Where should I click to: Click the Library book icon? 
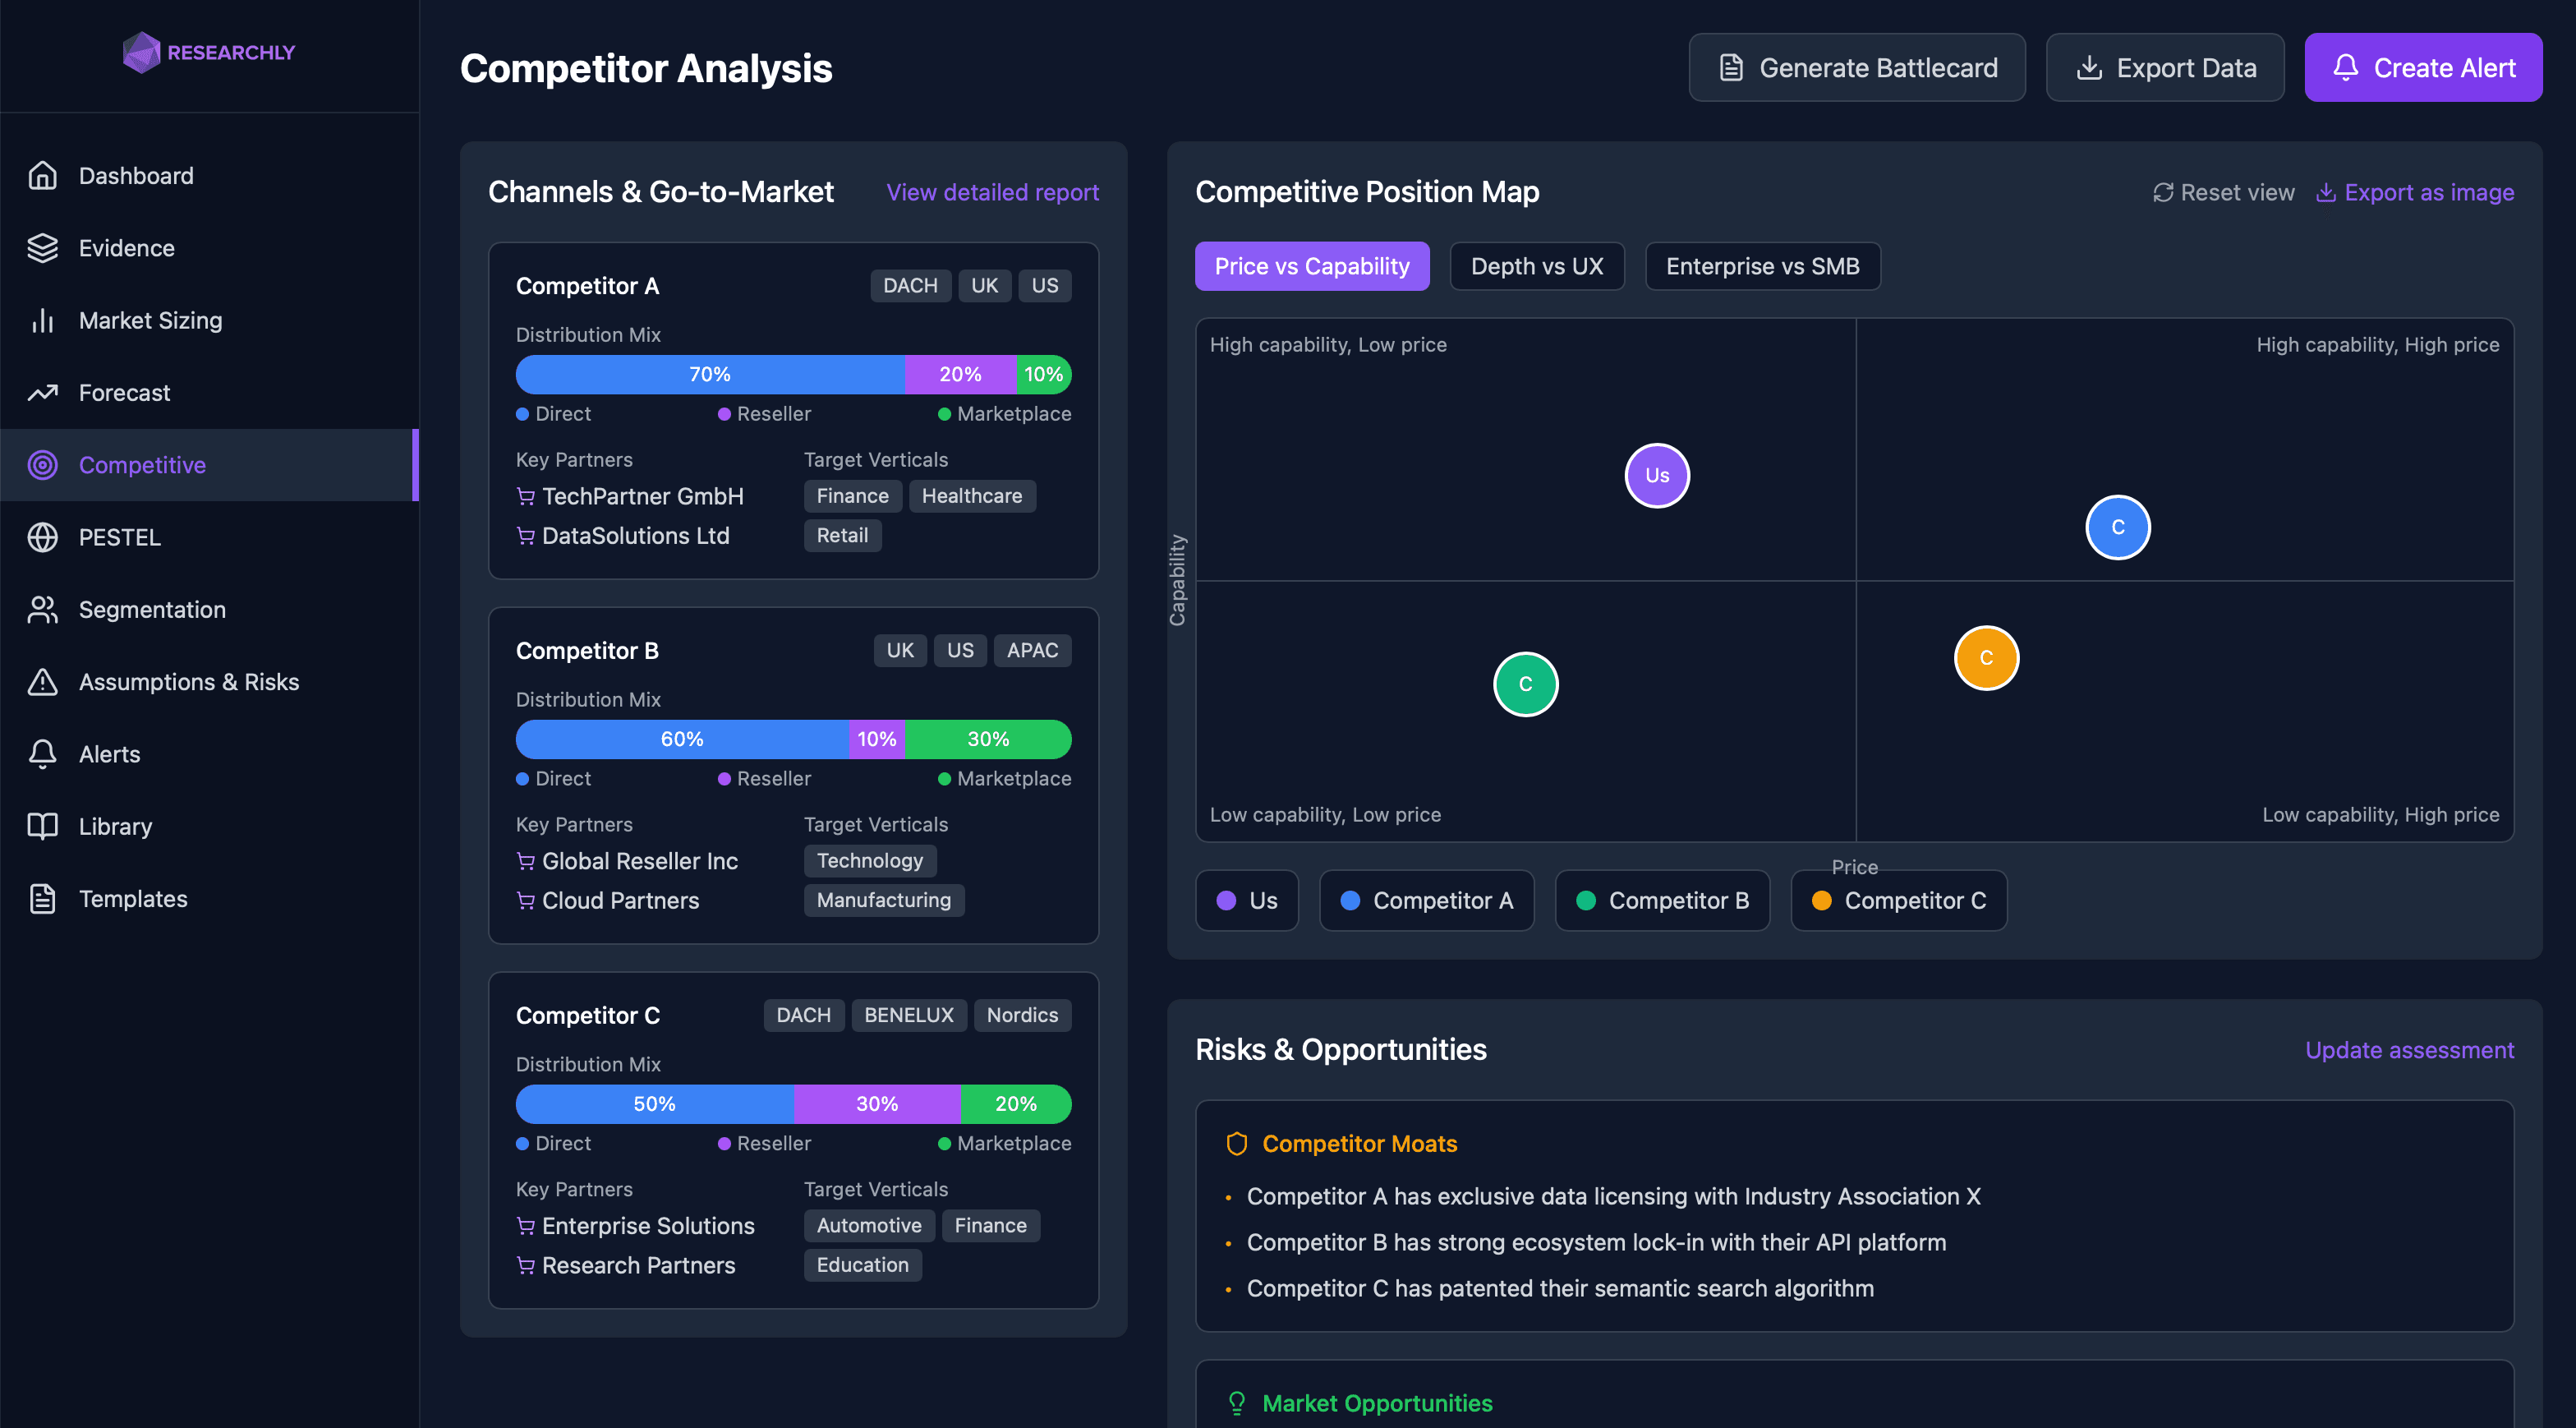(42, 826)
